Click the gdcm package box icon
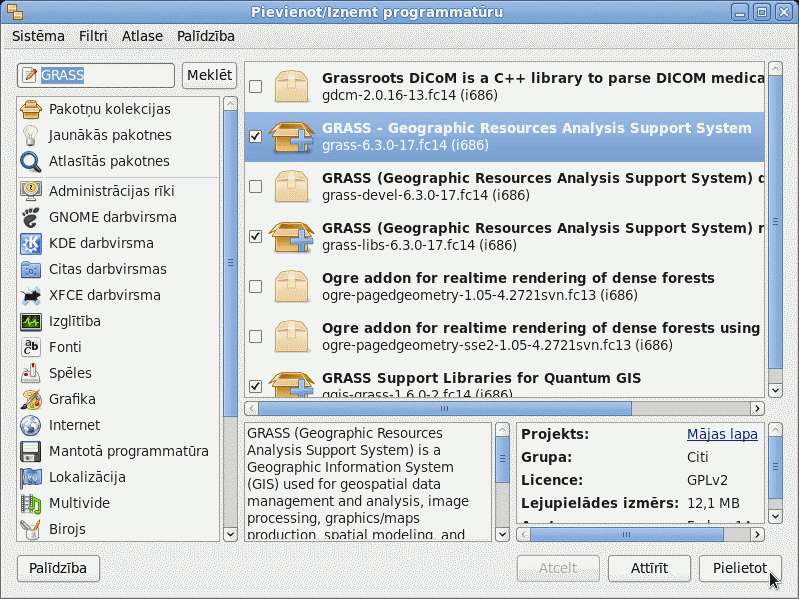Screen dimensions: 799x599 (291, 86)
